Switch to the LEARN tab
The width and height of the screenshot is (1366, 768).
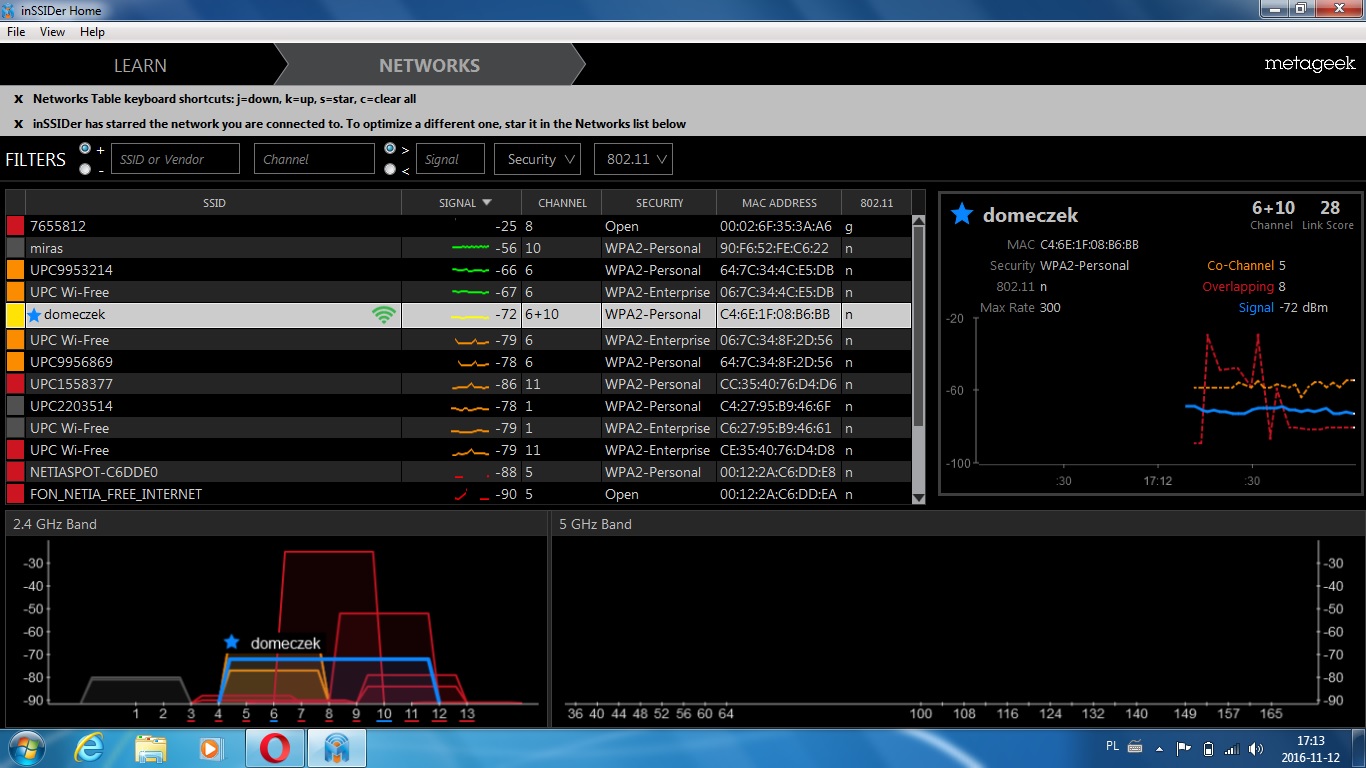140,65
